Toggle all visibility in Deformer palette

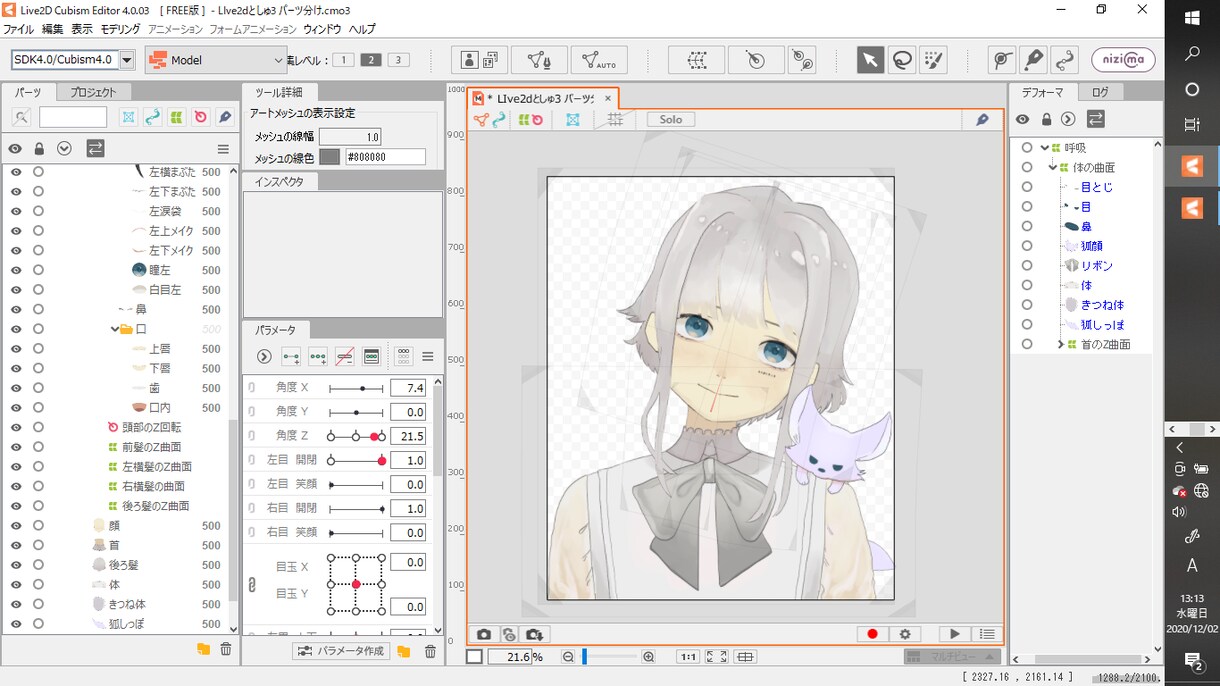click(x=1022, y=119)
